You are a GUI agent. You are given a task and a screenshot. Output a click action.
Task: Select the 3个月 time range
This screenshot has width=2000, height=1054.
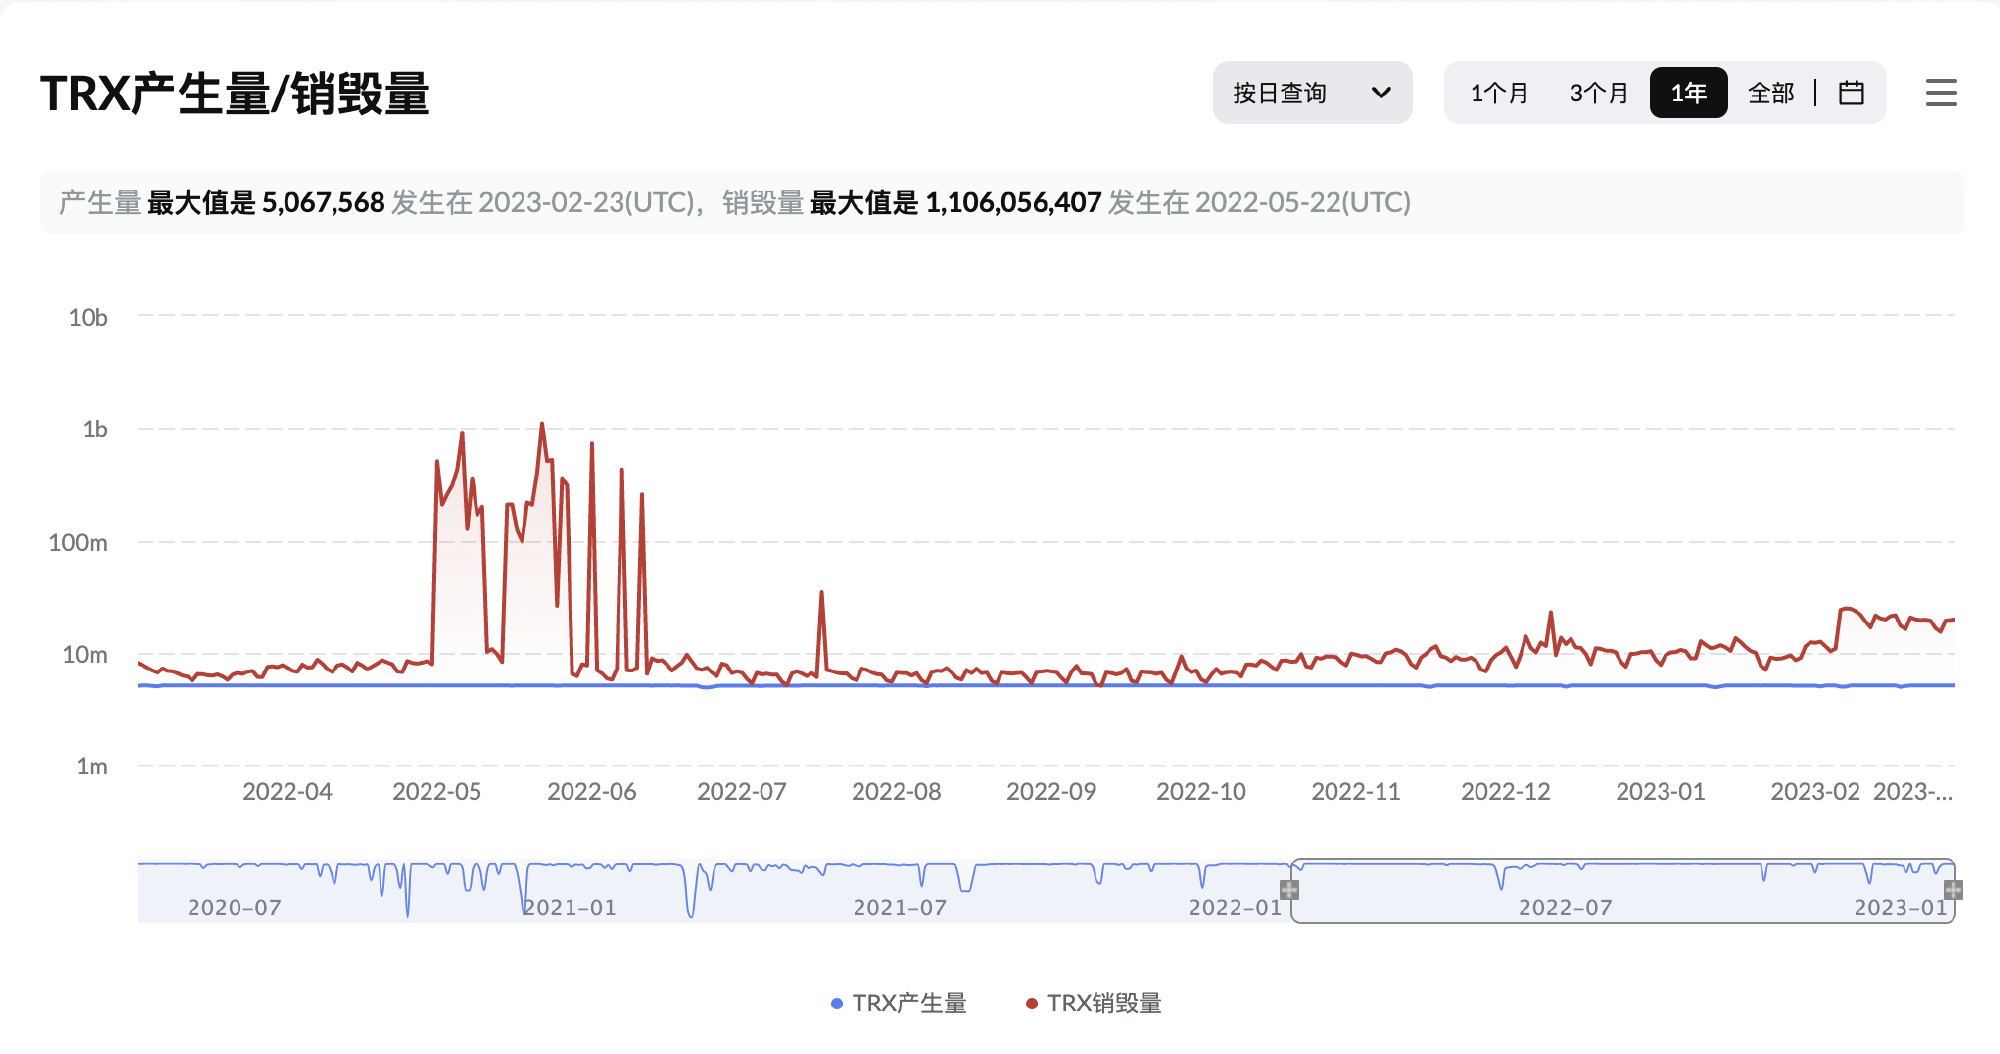pyautogui.click(x=1598, y=93)
